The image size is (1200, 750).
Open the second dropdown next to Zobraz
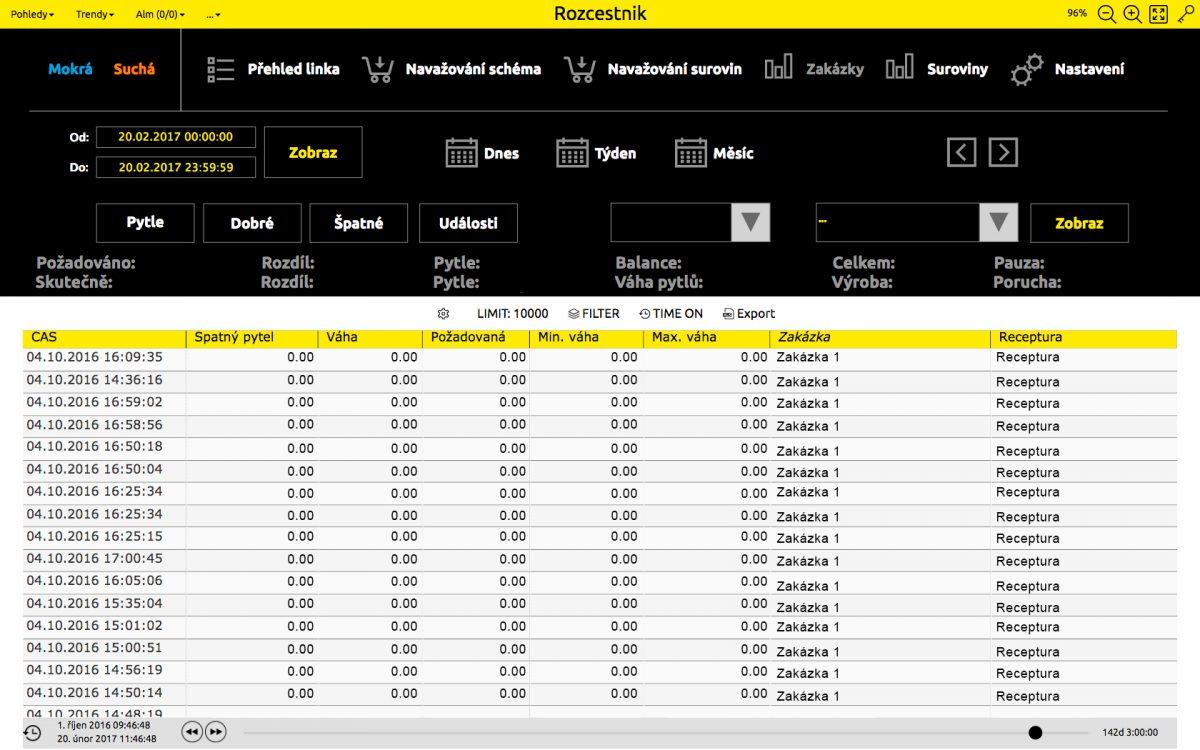[x=997, y=222]
